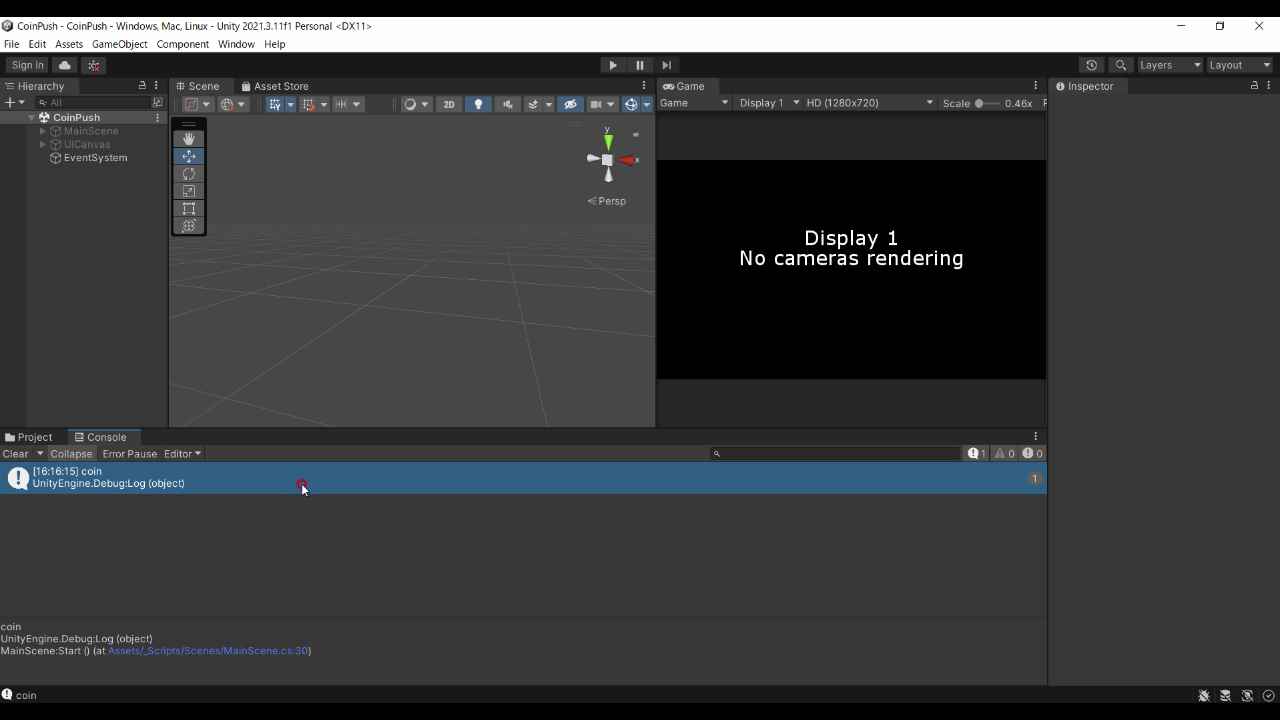
Task: Start Play mode
Action: tap(613, 65)
